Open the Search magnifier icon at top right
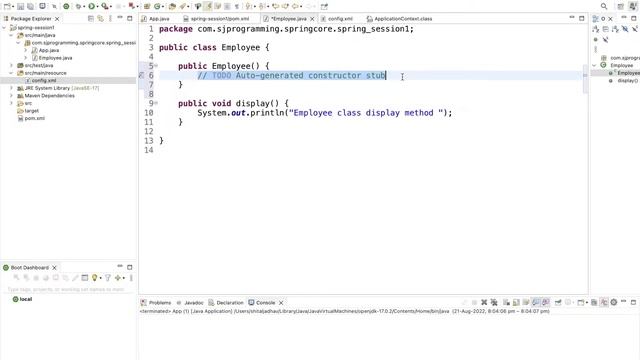Viewport: 640px width, 360px height. click(x=604, y=6)
